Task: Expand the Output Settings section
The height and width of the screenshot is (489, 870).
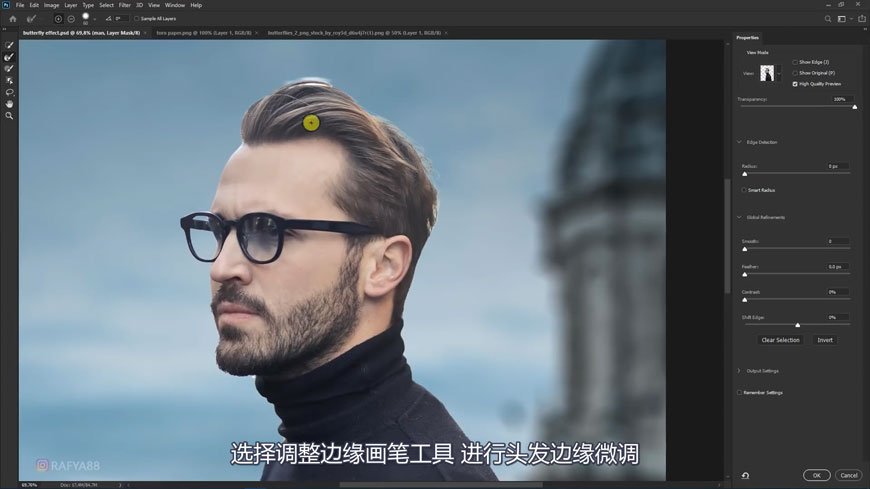Action: (740, 371)
